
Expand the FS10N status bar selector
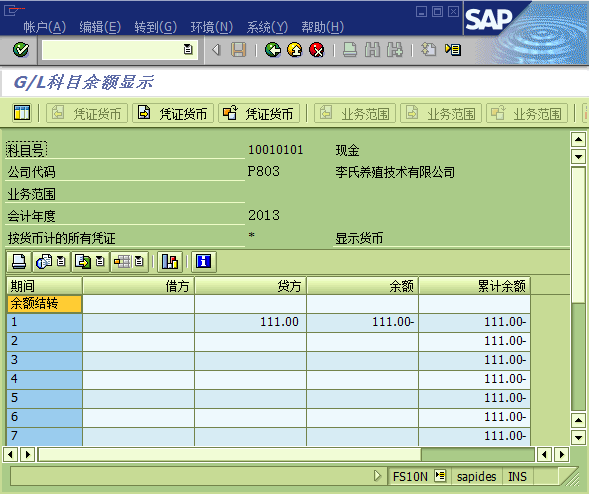point(440,476)
